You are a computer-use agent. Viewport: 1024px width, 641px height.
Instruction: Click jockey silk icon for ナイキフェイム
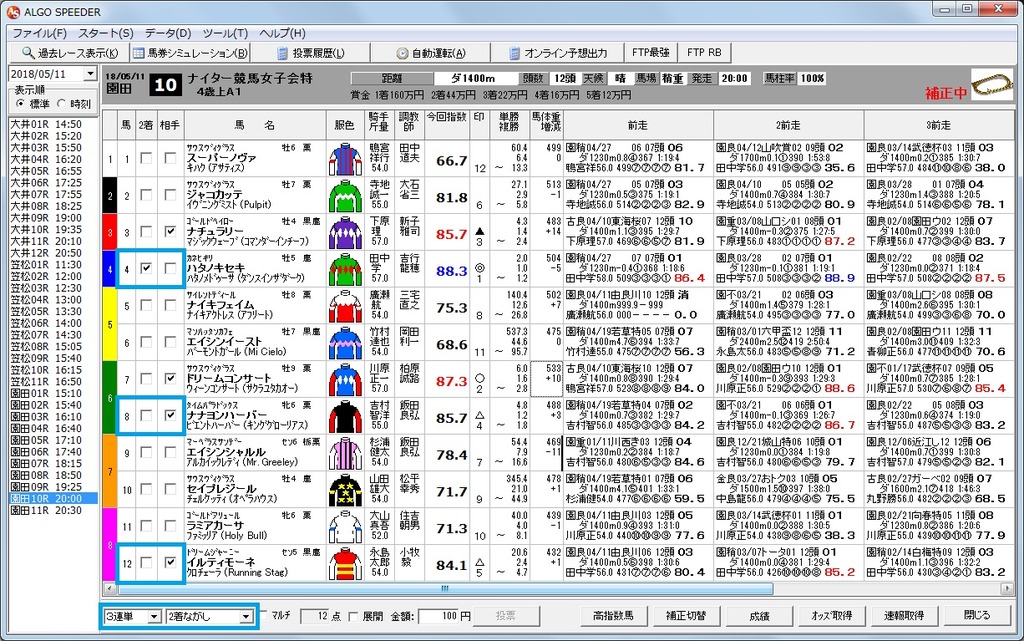tap(345, 307)
